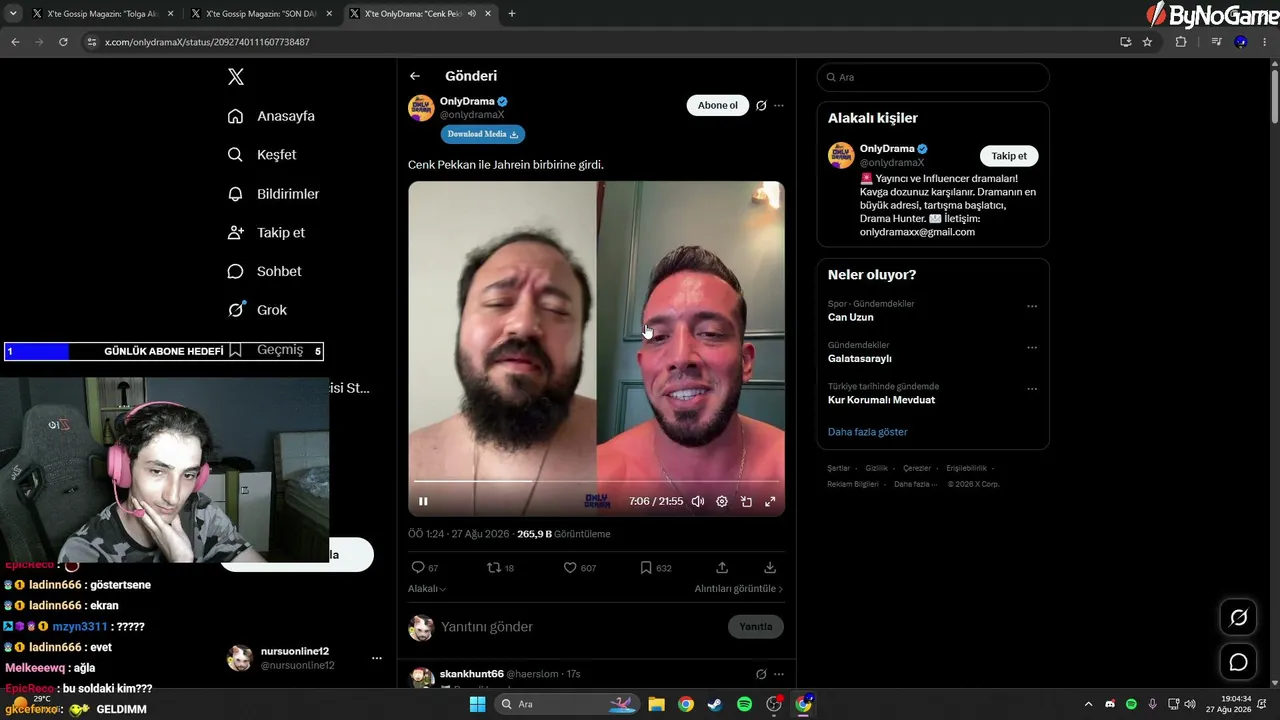Open File Explorer from the taskbar

[656, 704]
